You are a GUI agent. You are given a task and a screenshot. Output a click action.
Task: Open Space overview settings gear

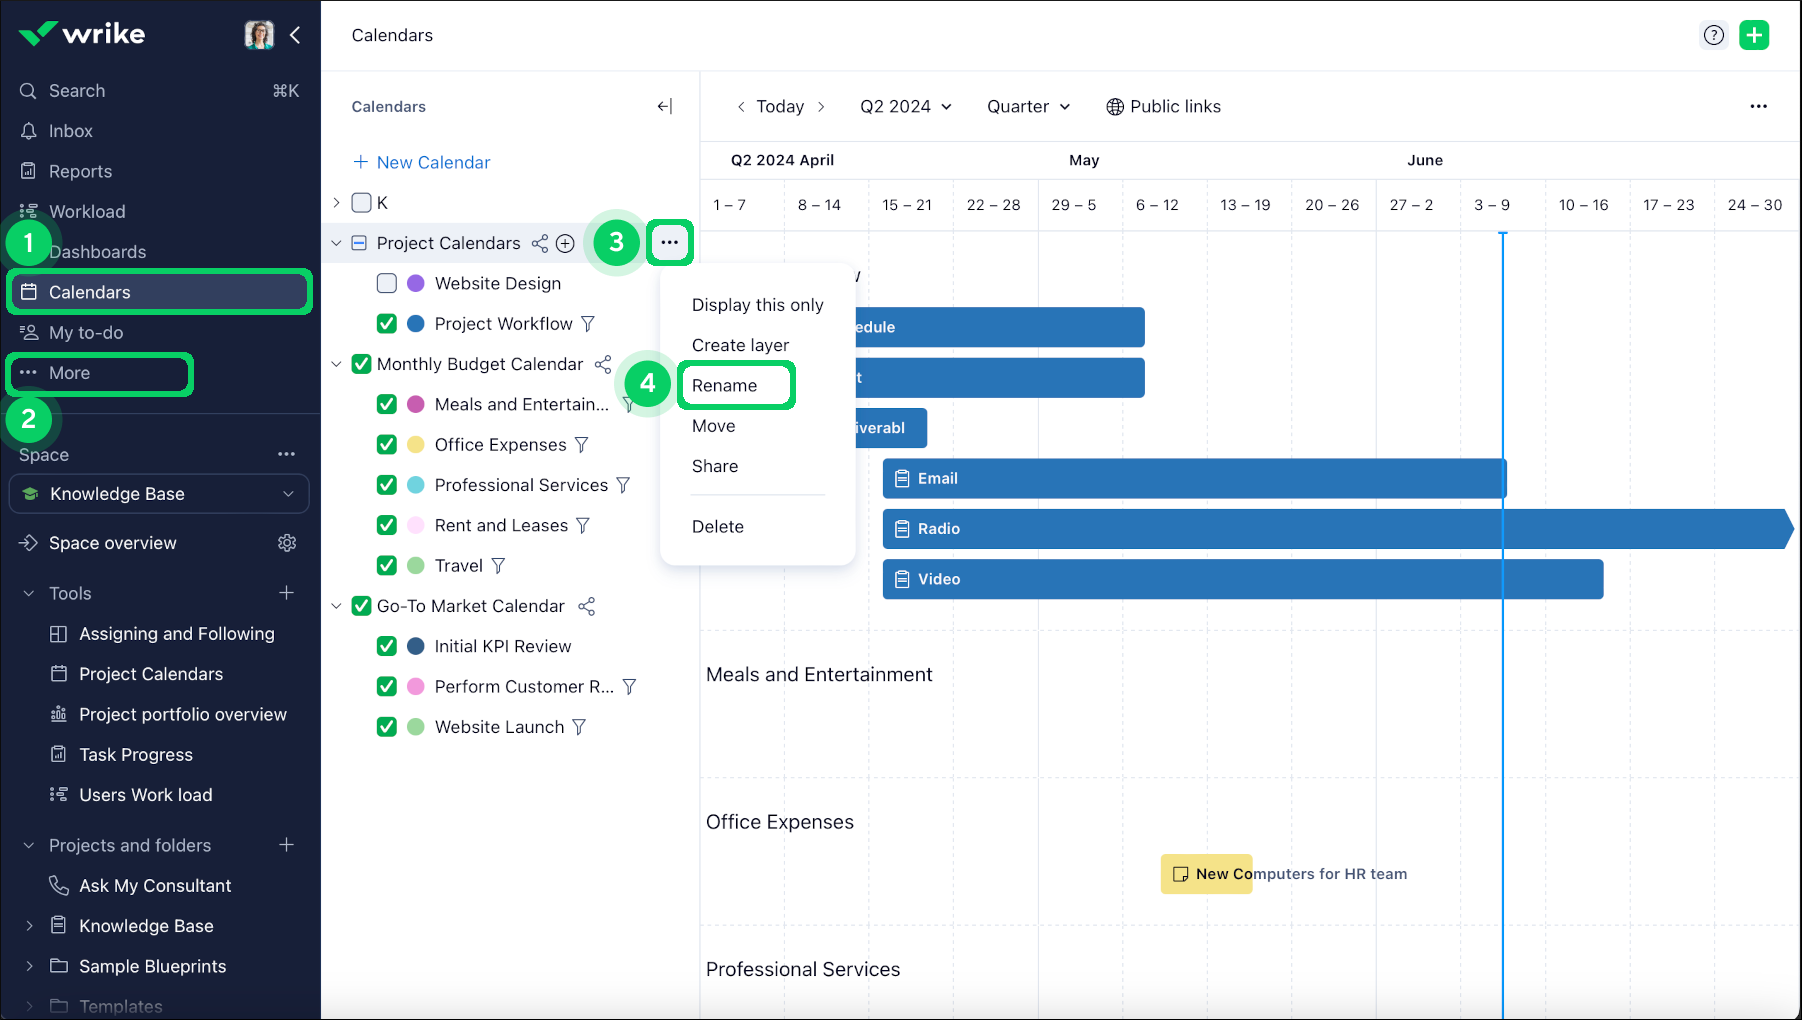287,543
